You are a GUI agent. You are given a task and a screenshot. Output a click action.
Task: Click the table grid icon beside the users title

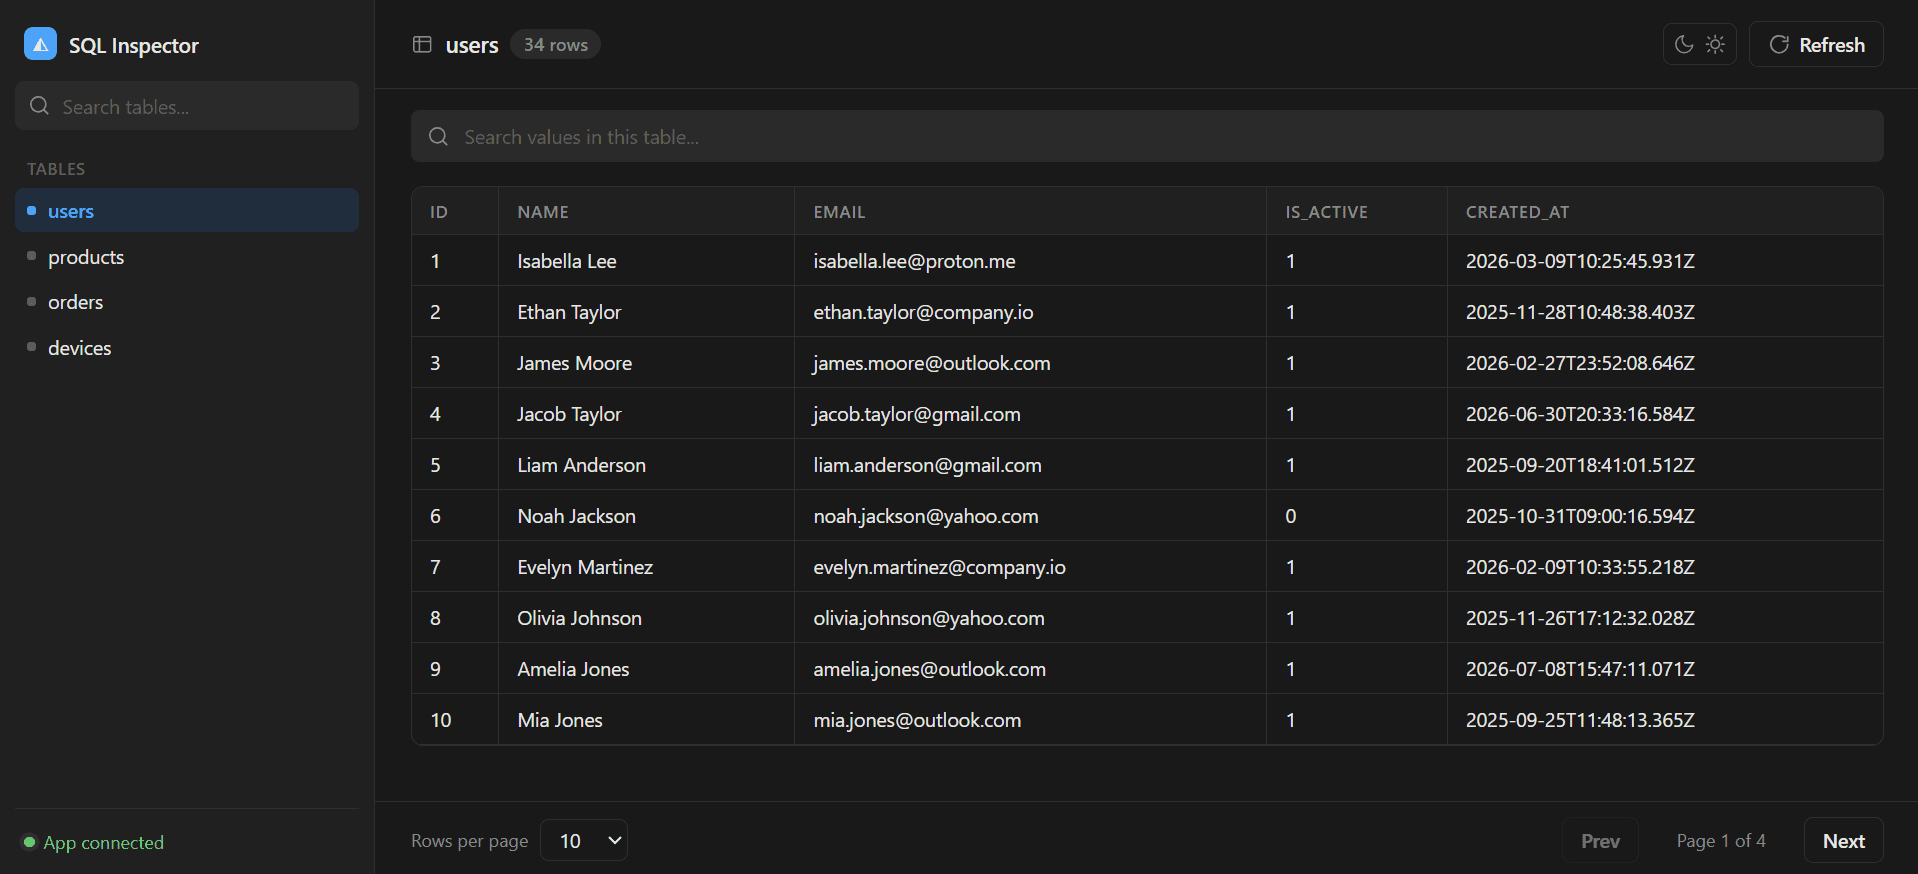point(422,44)
